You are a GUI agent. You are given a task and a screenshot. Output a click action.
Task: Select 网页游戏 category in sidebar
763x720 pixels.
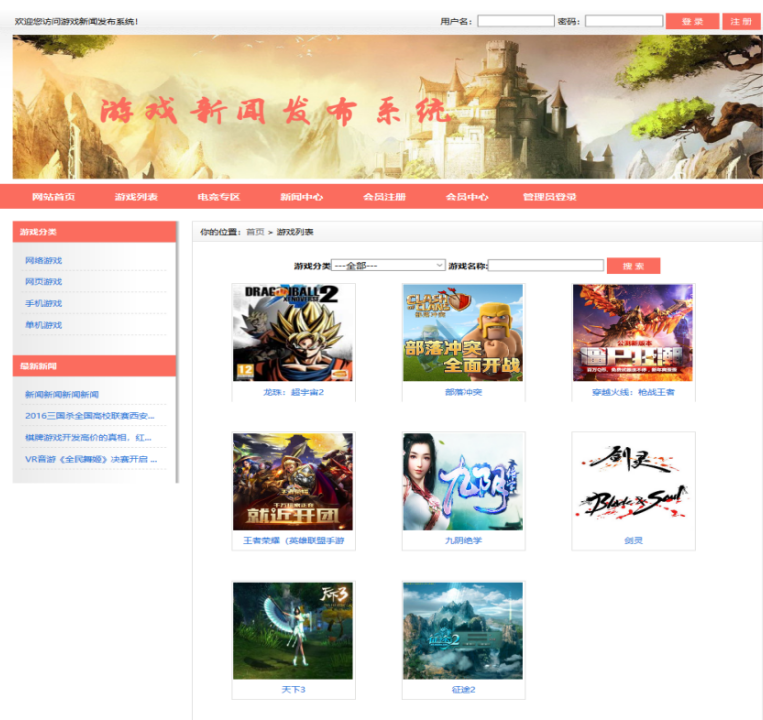point(44,282)
